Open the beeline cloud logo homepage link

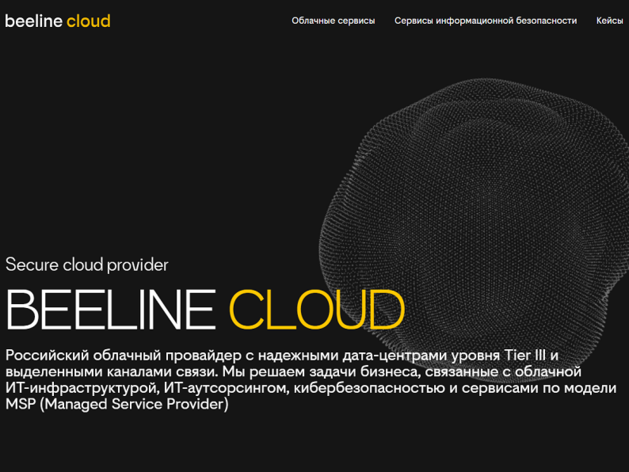[x=57, y=21]
